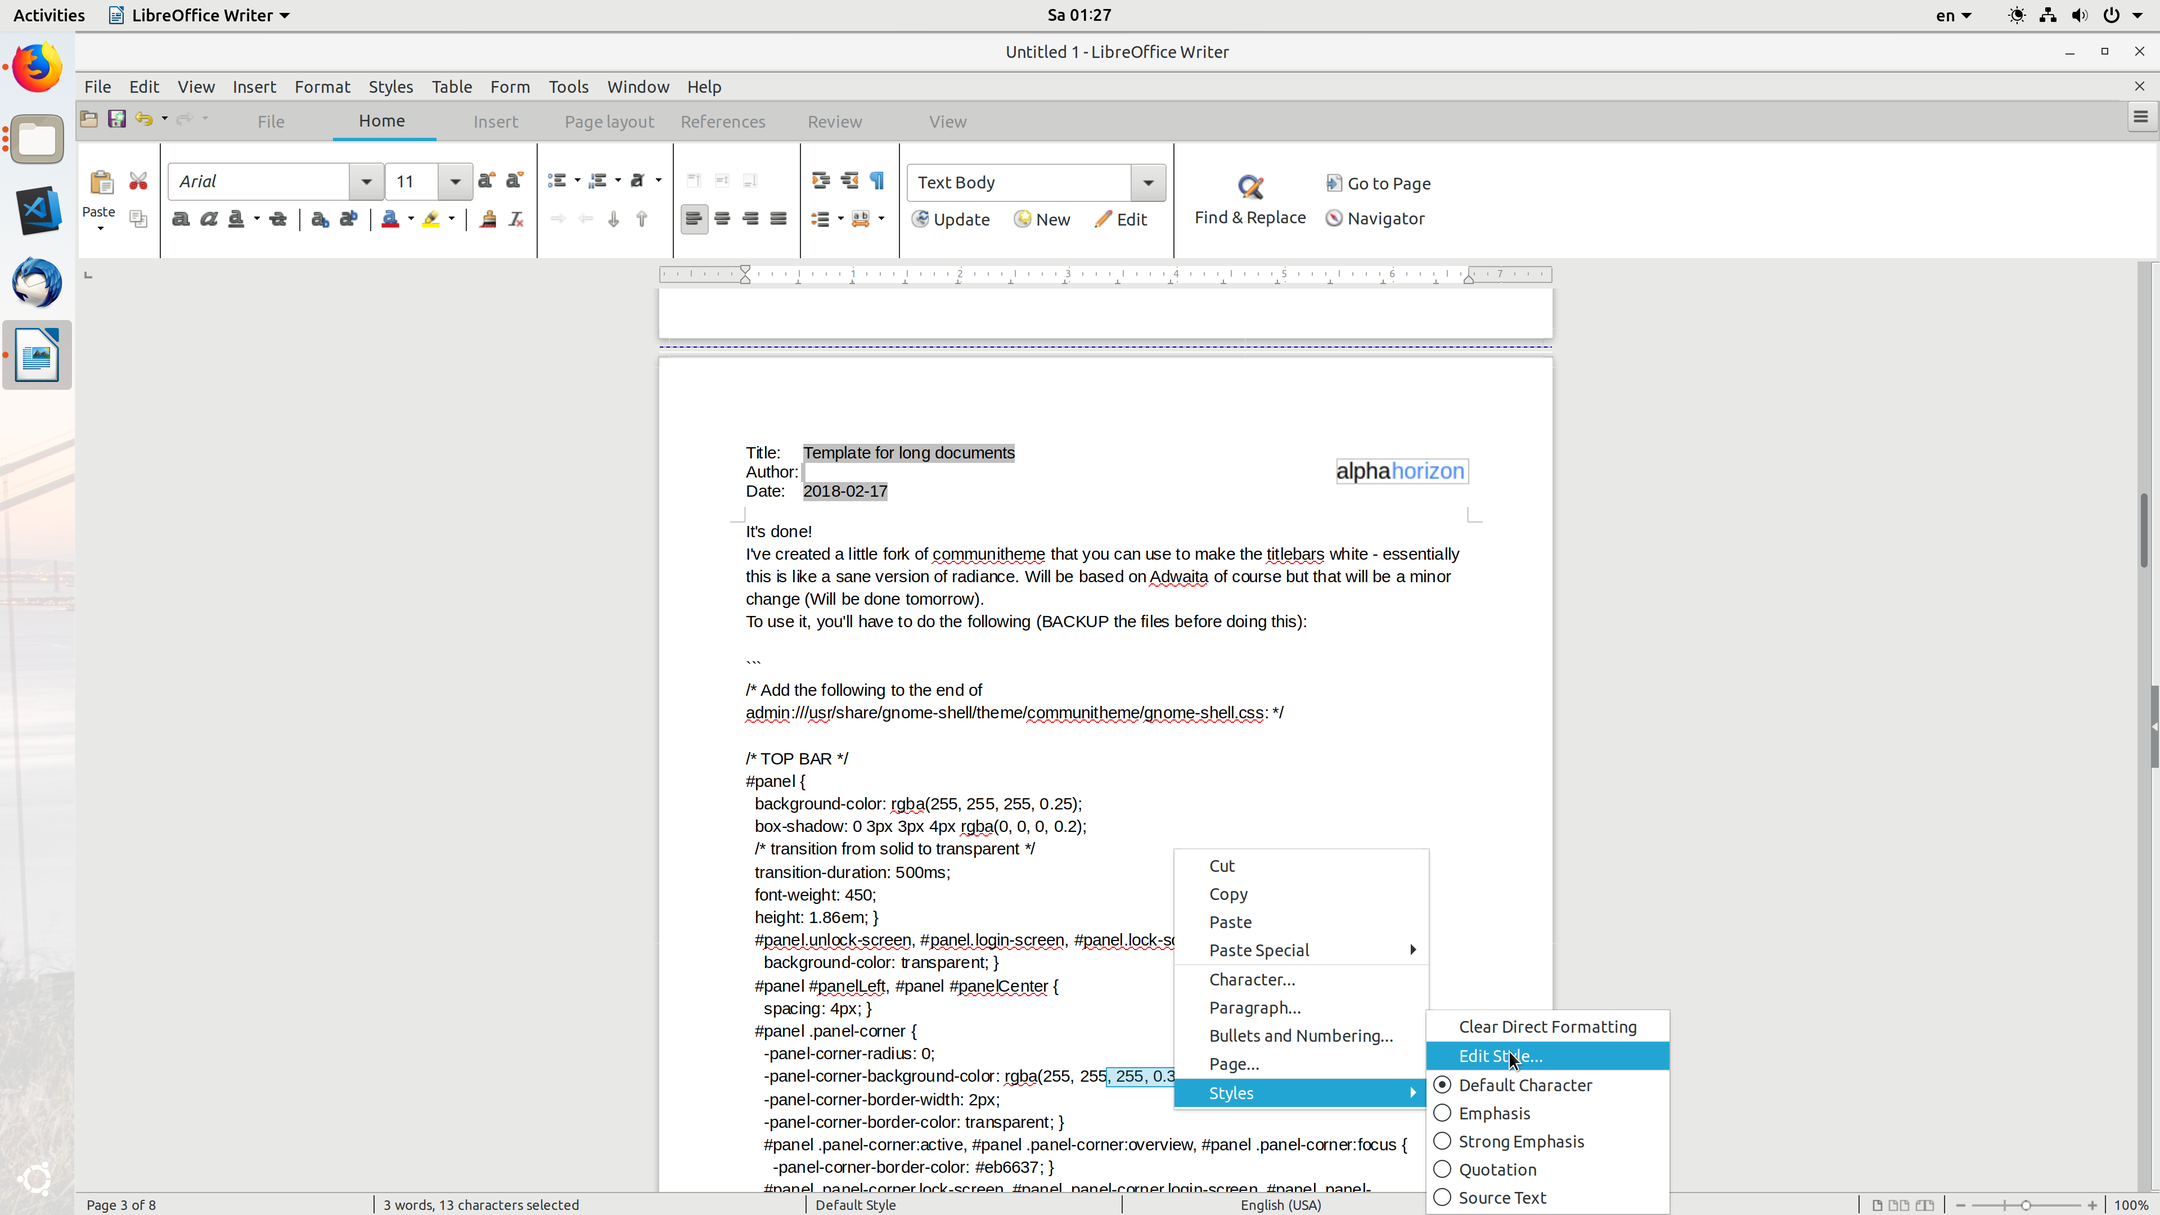
Task: Expand the Text Body paragraph style dropdown
Action: point(1148,182)
